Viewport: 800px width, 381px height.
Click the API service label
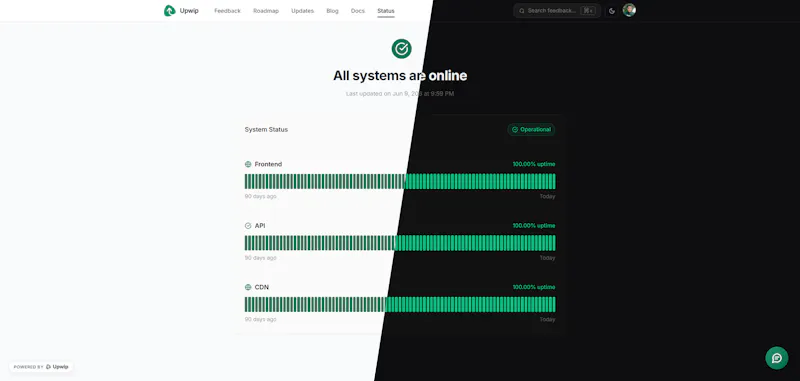260,225
